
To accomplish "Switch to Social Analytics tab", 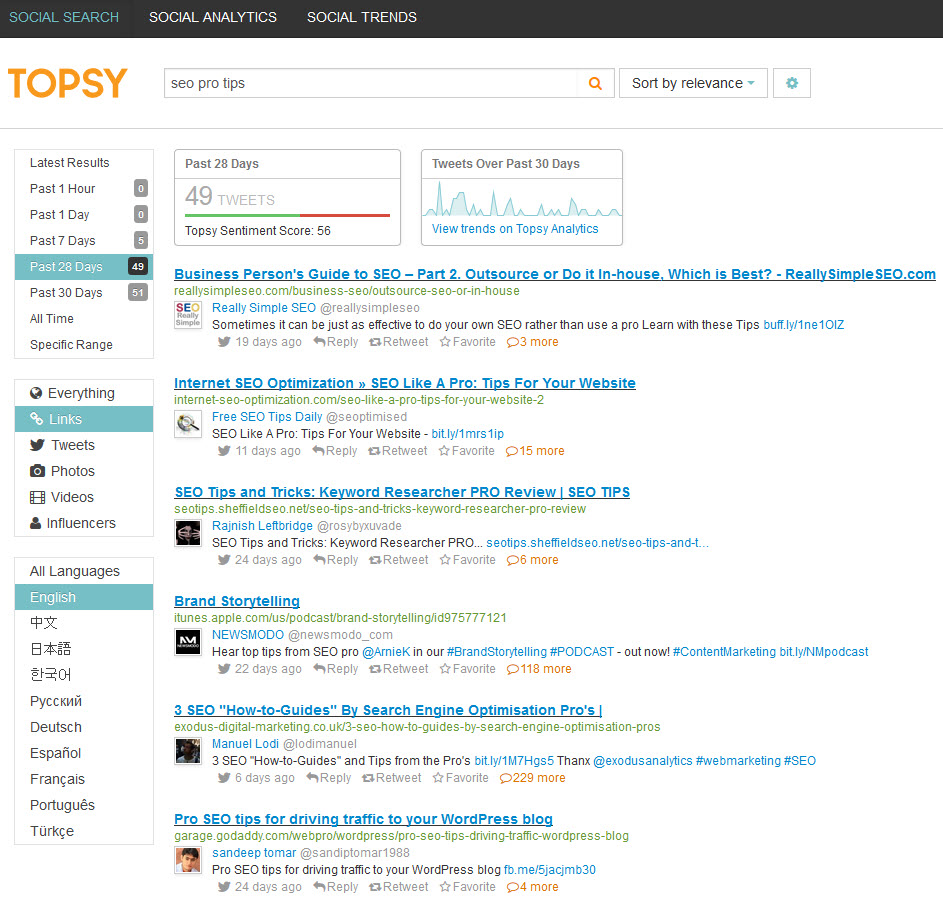I will click(213, 17).
